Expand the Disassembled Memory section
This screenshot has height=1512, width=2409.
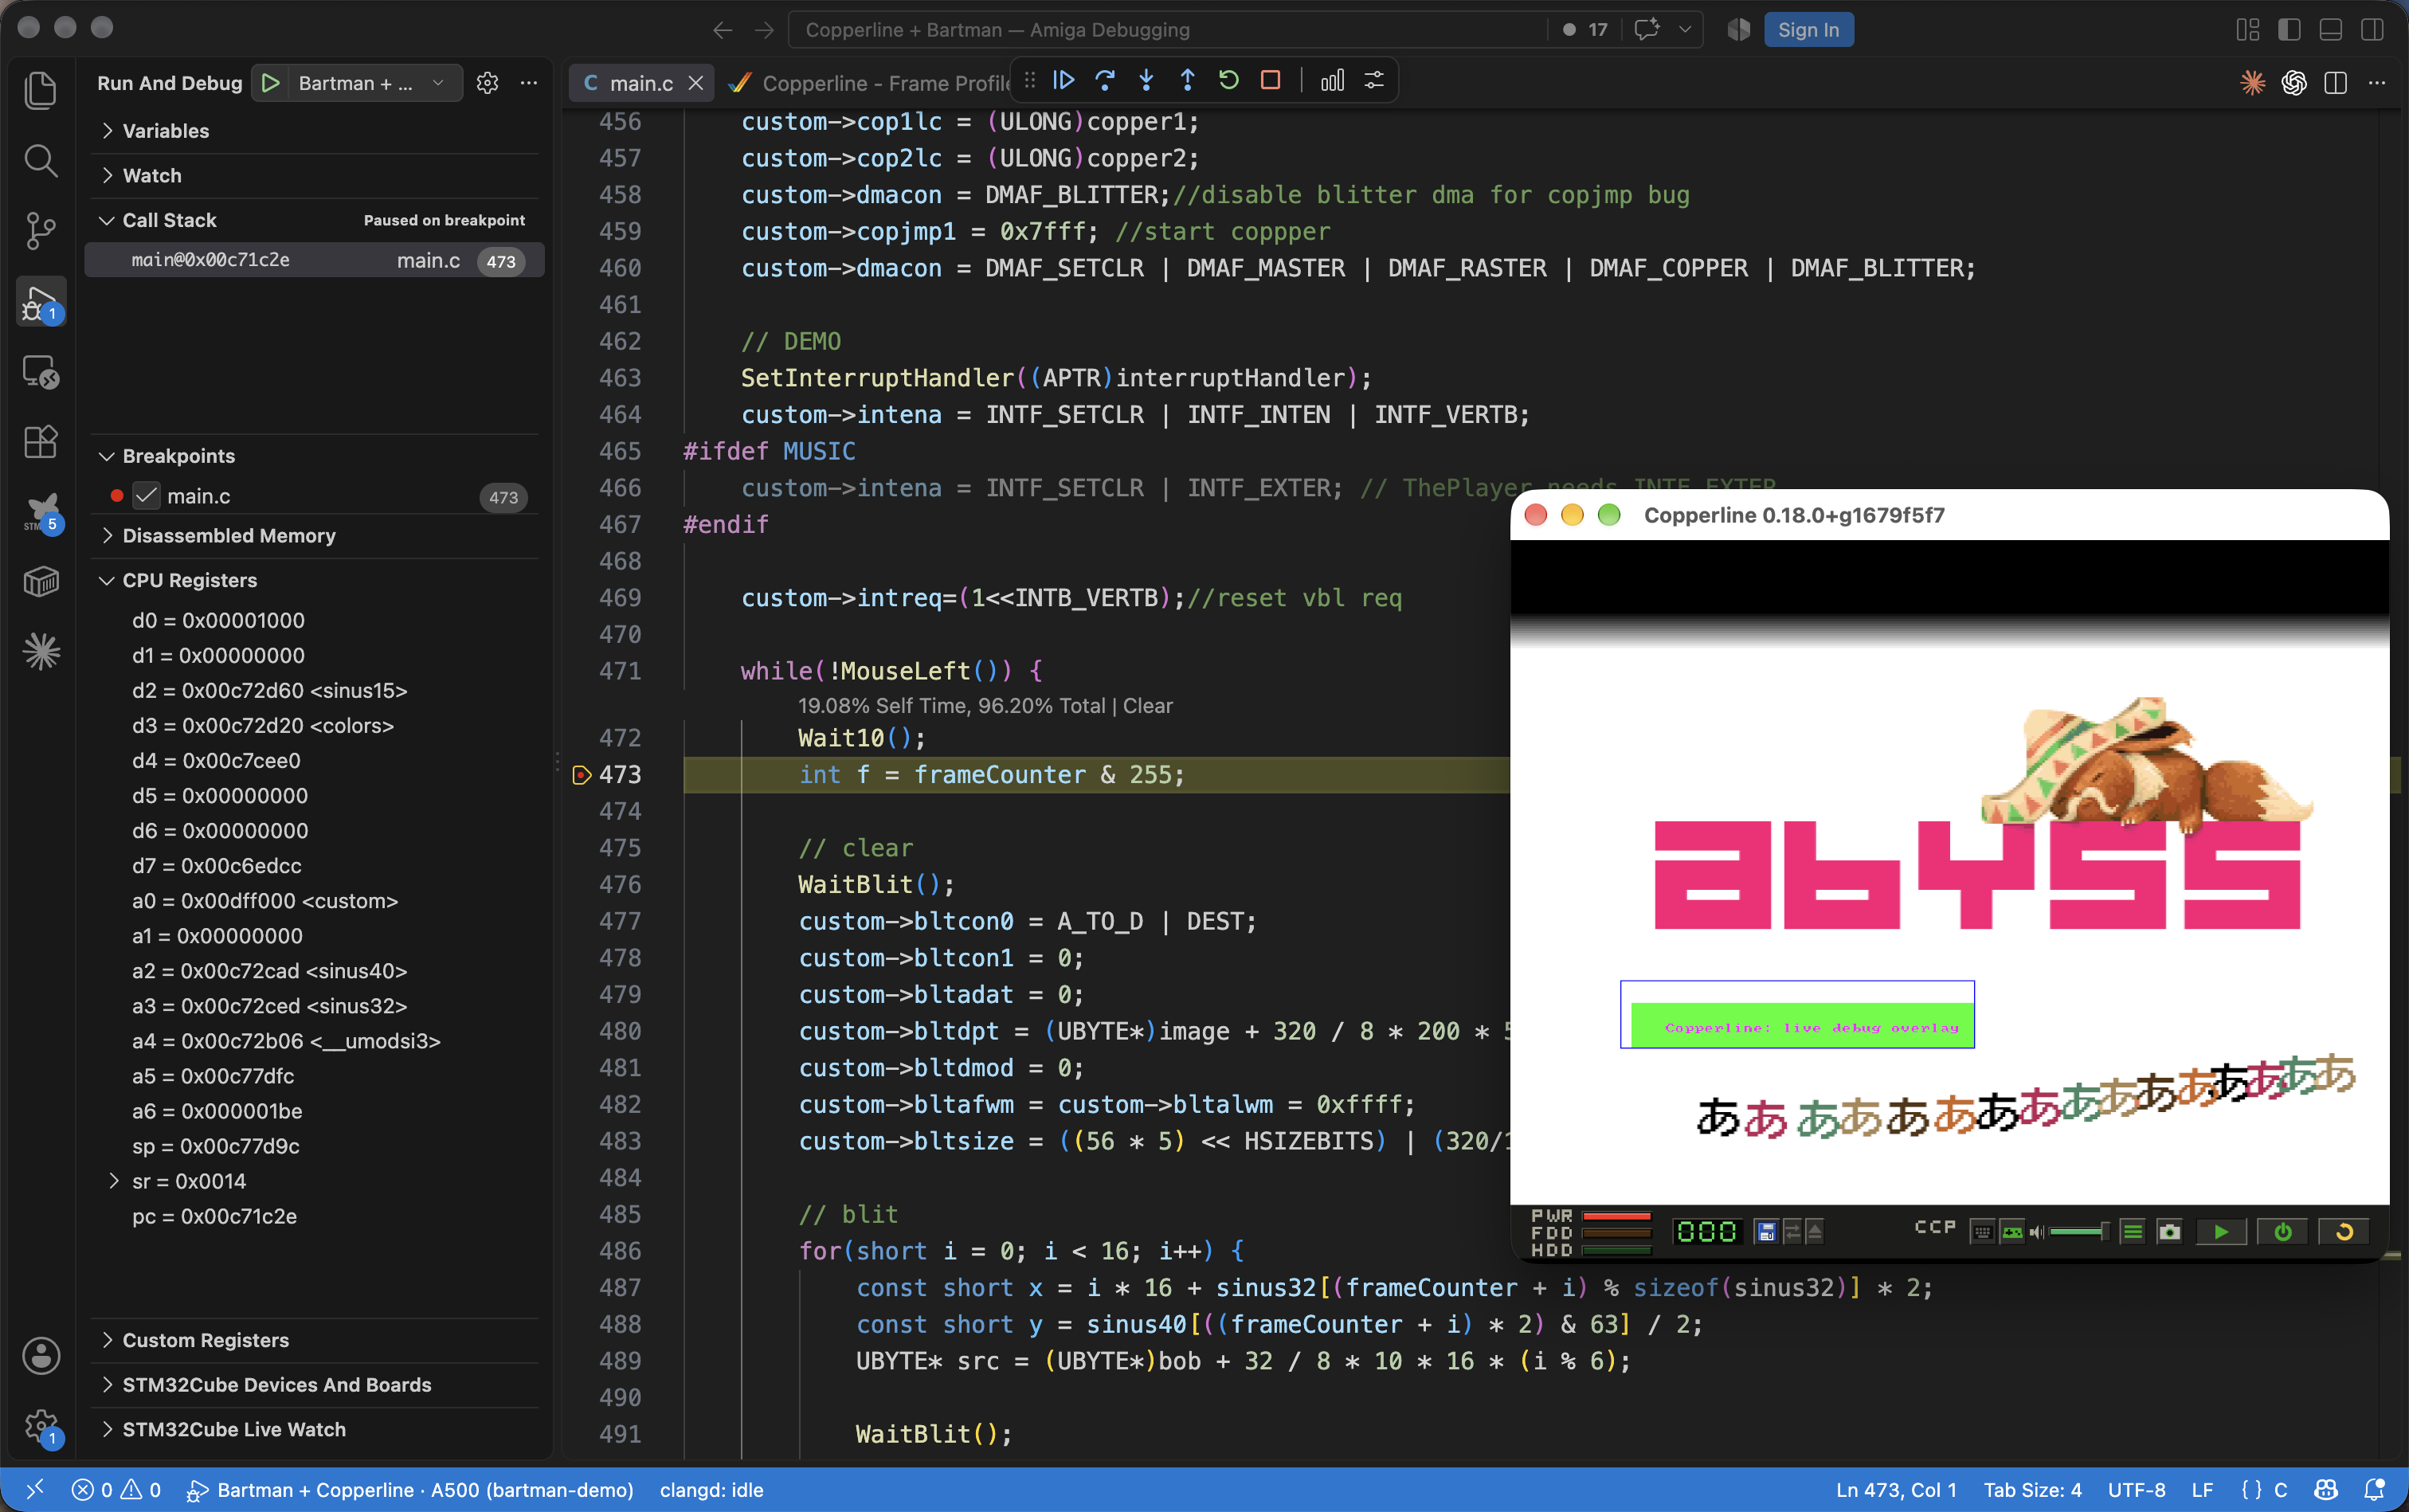[x=314, y=536]
